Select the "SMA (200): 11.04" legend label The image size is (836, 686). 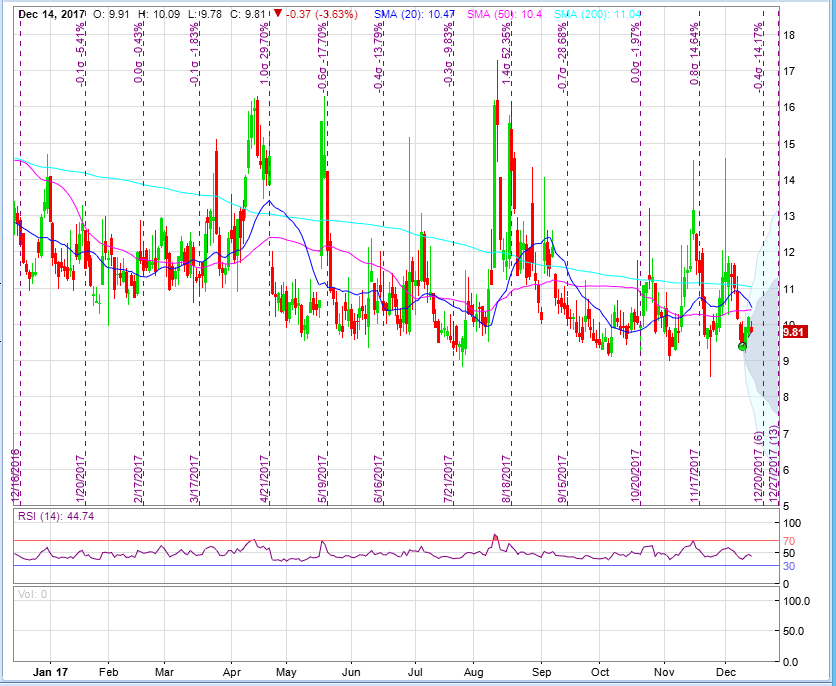coord(597,14)
